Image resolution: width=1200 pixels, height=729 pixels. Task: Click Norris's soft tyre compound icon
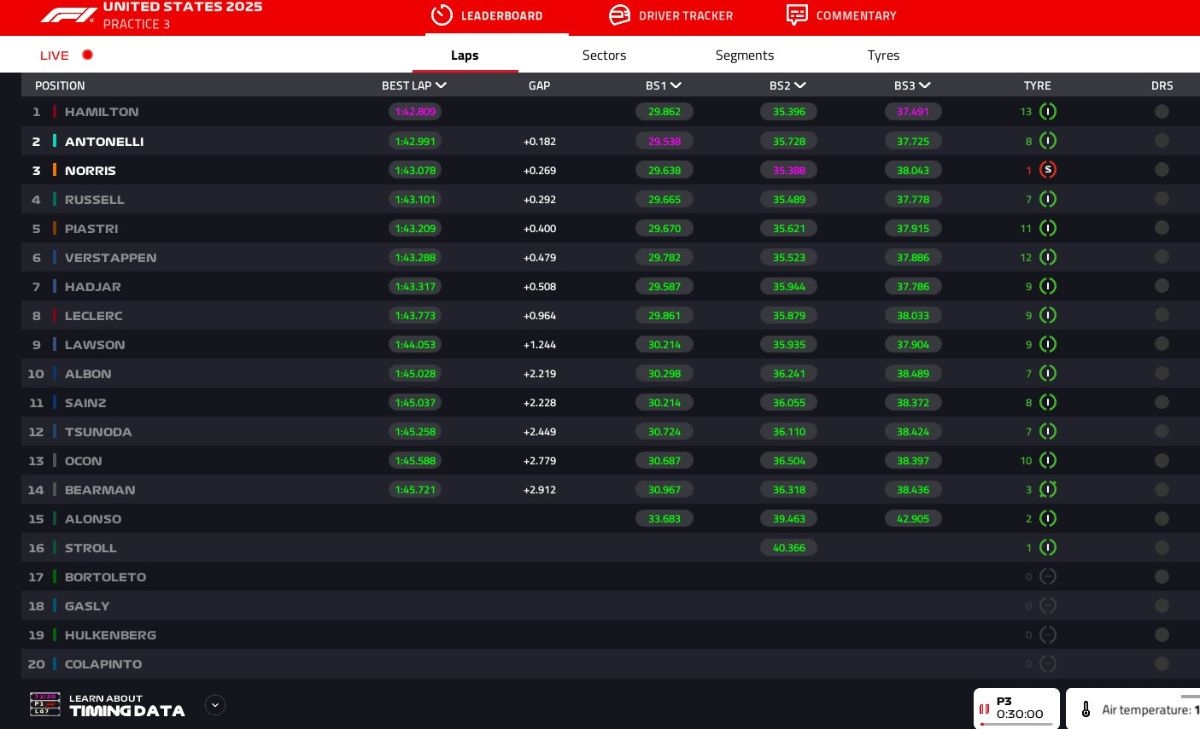pos(1048,170)
